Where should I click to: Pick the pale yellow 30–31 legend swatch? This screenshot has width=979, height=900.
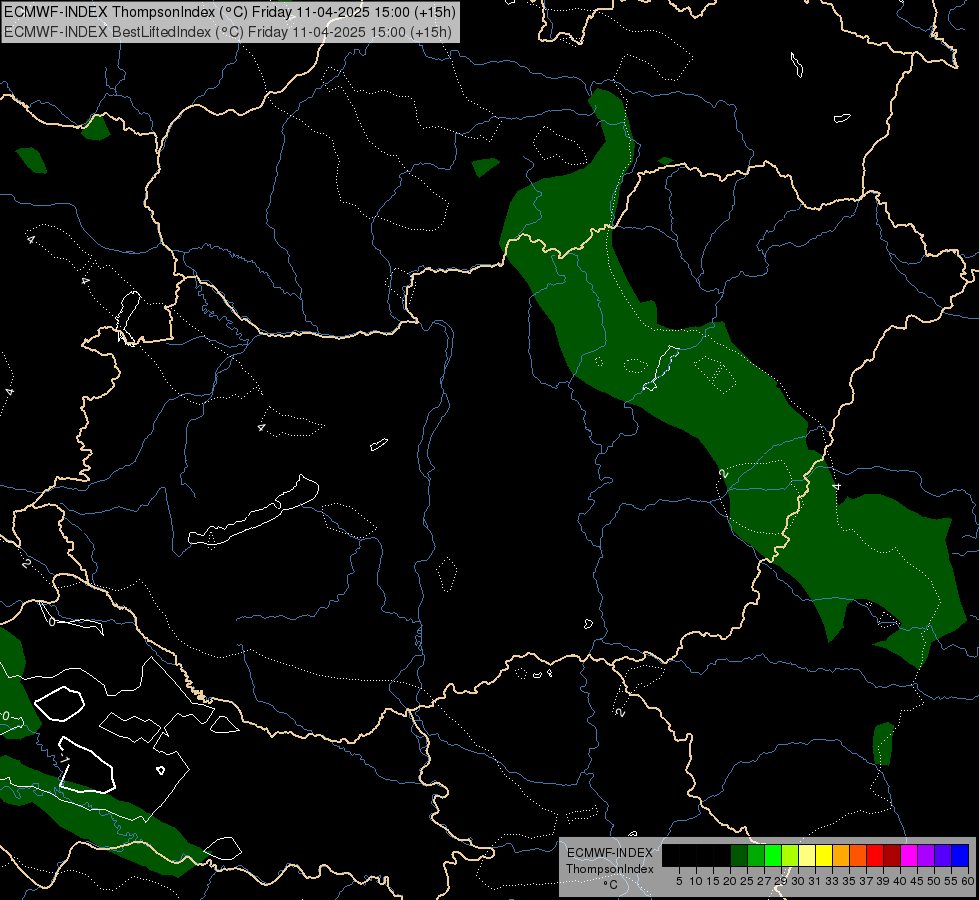point(807,855)
